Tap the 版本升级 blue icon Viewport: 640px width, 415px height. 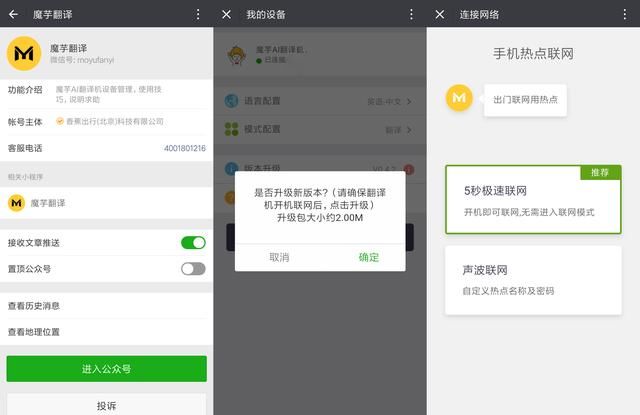point(231,167)
